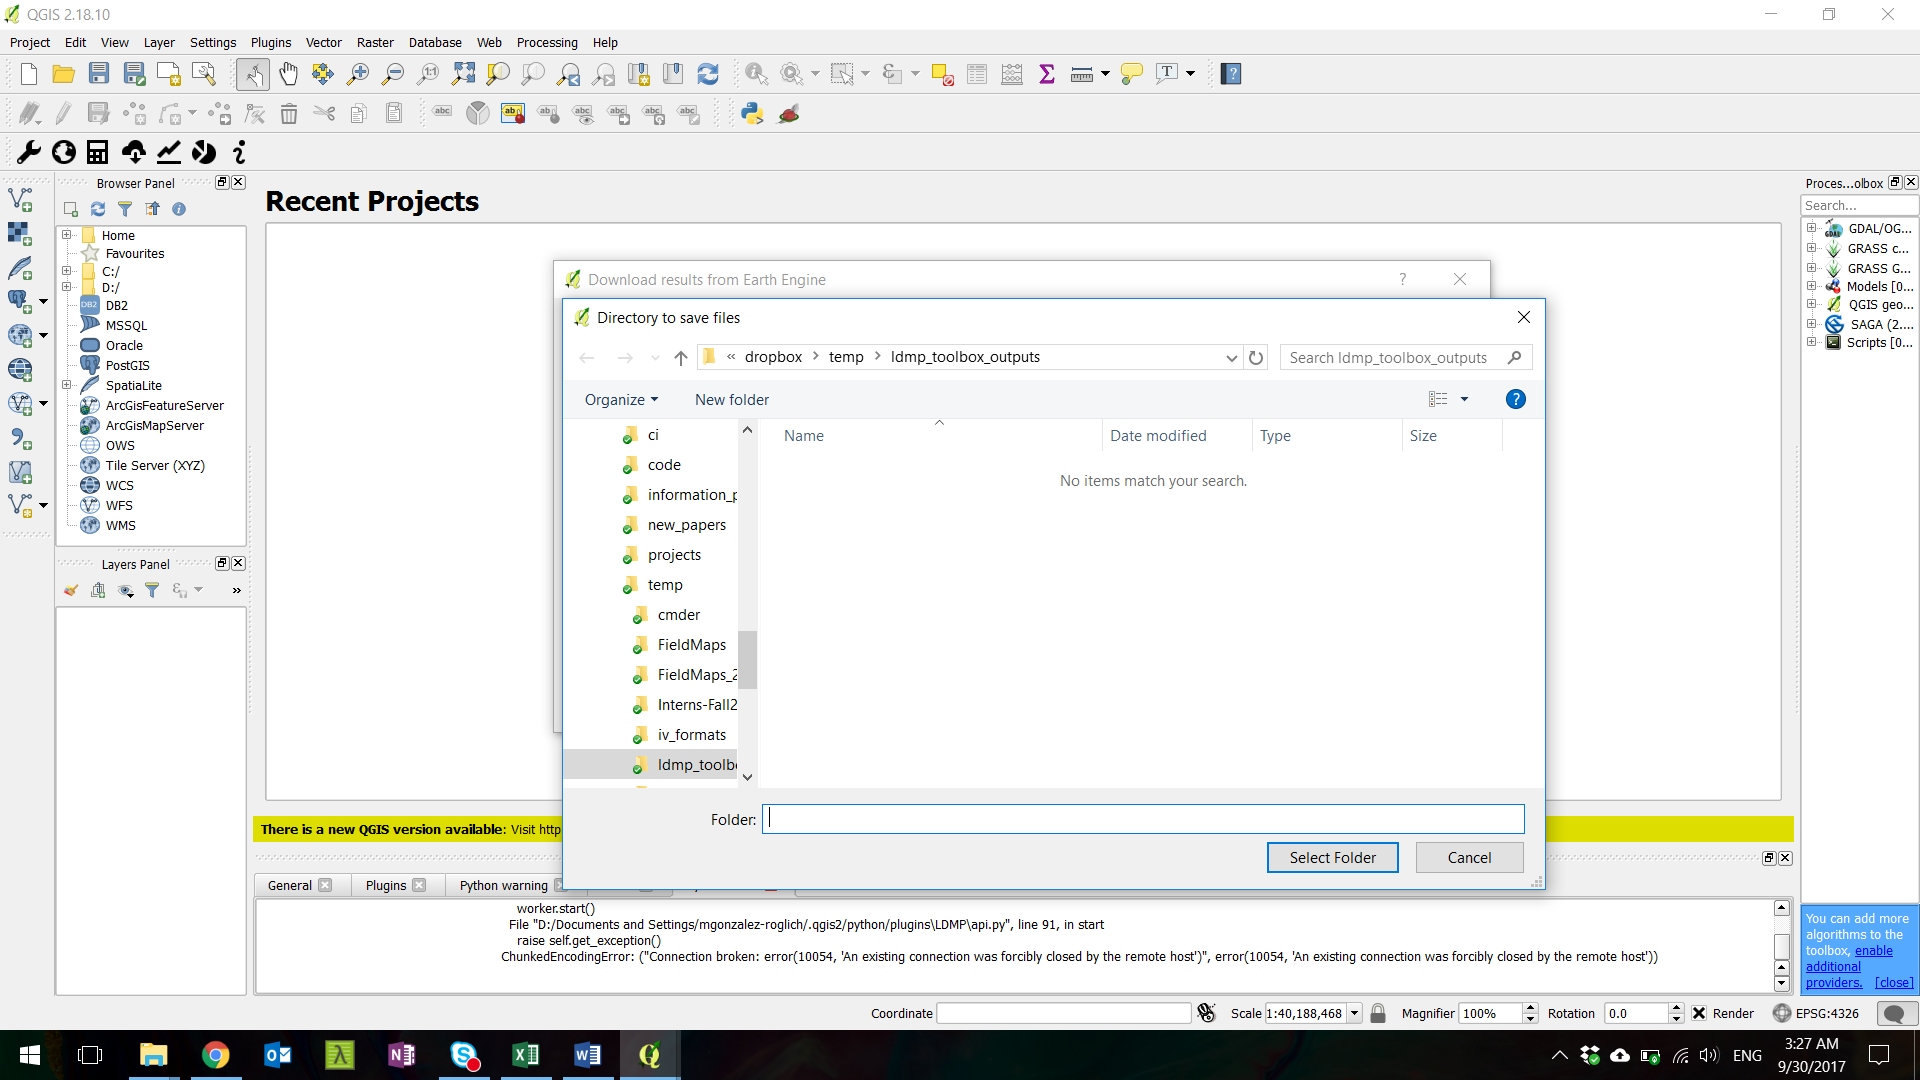Screen dimensions: 1920x1080
Task: Toggle the scale lock icon
Action: click(1378, 1013)
